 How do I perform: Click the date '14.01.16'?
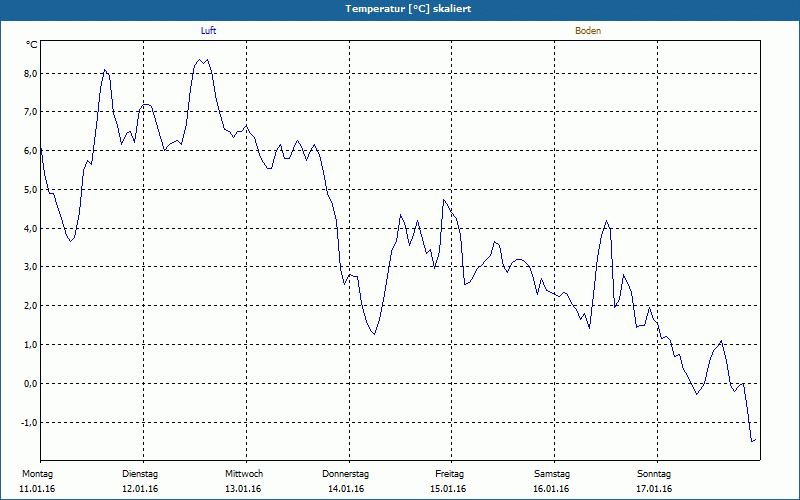pyautogui.click(x=346, y=489)
